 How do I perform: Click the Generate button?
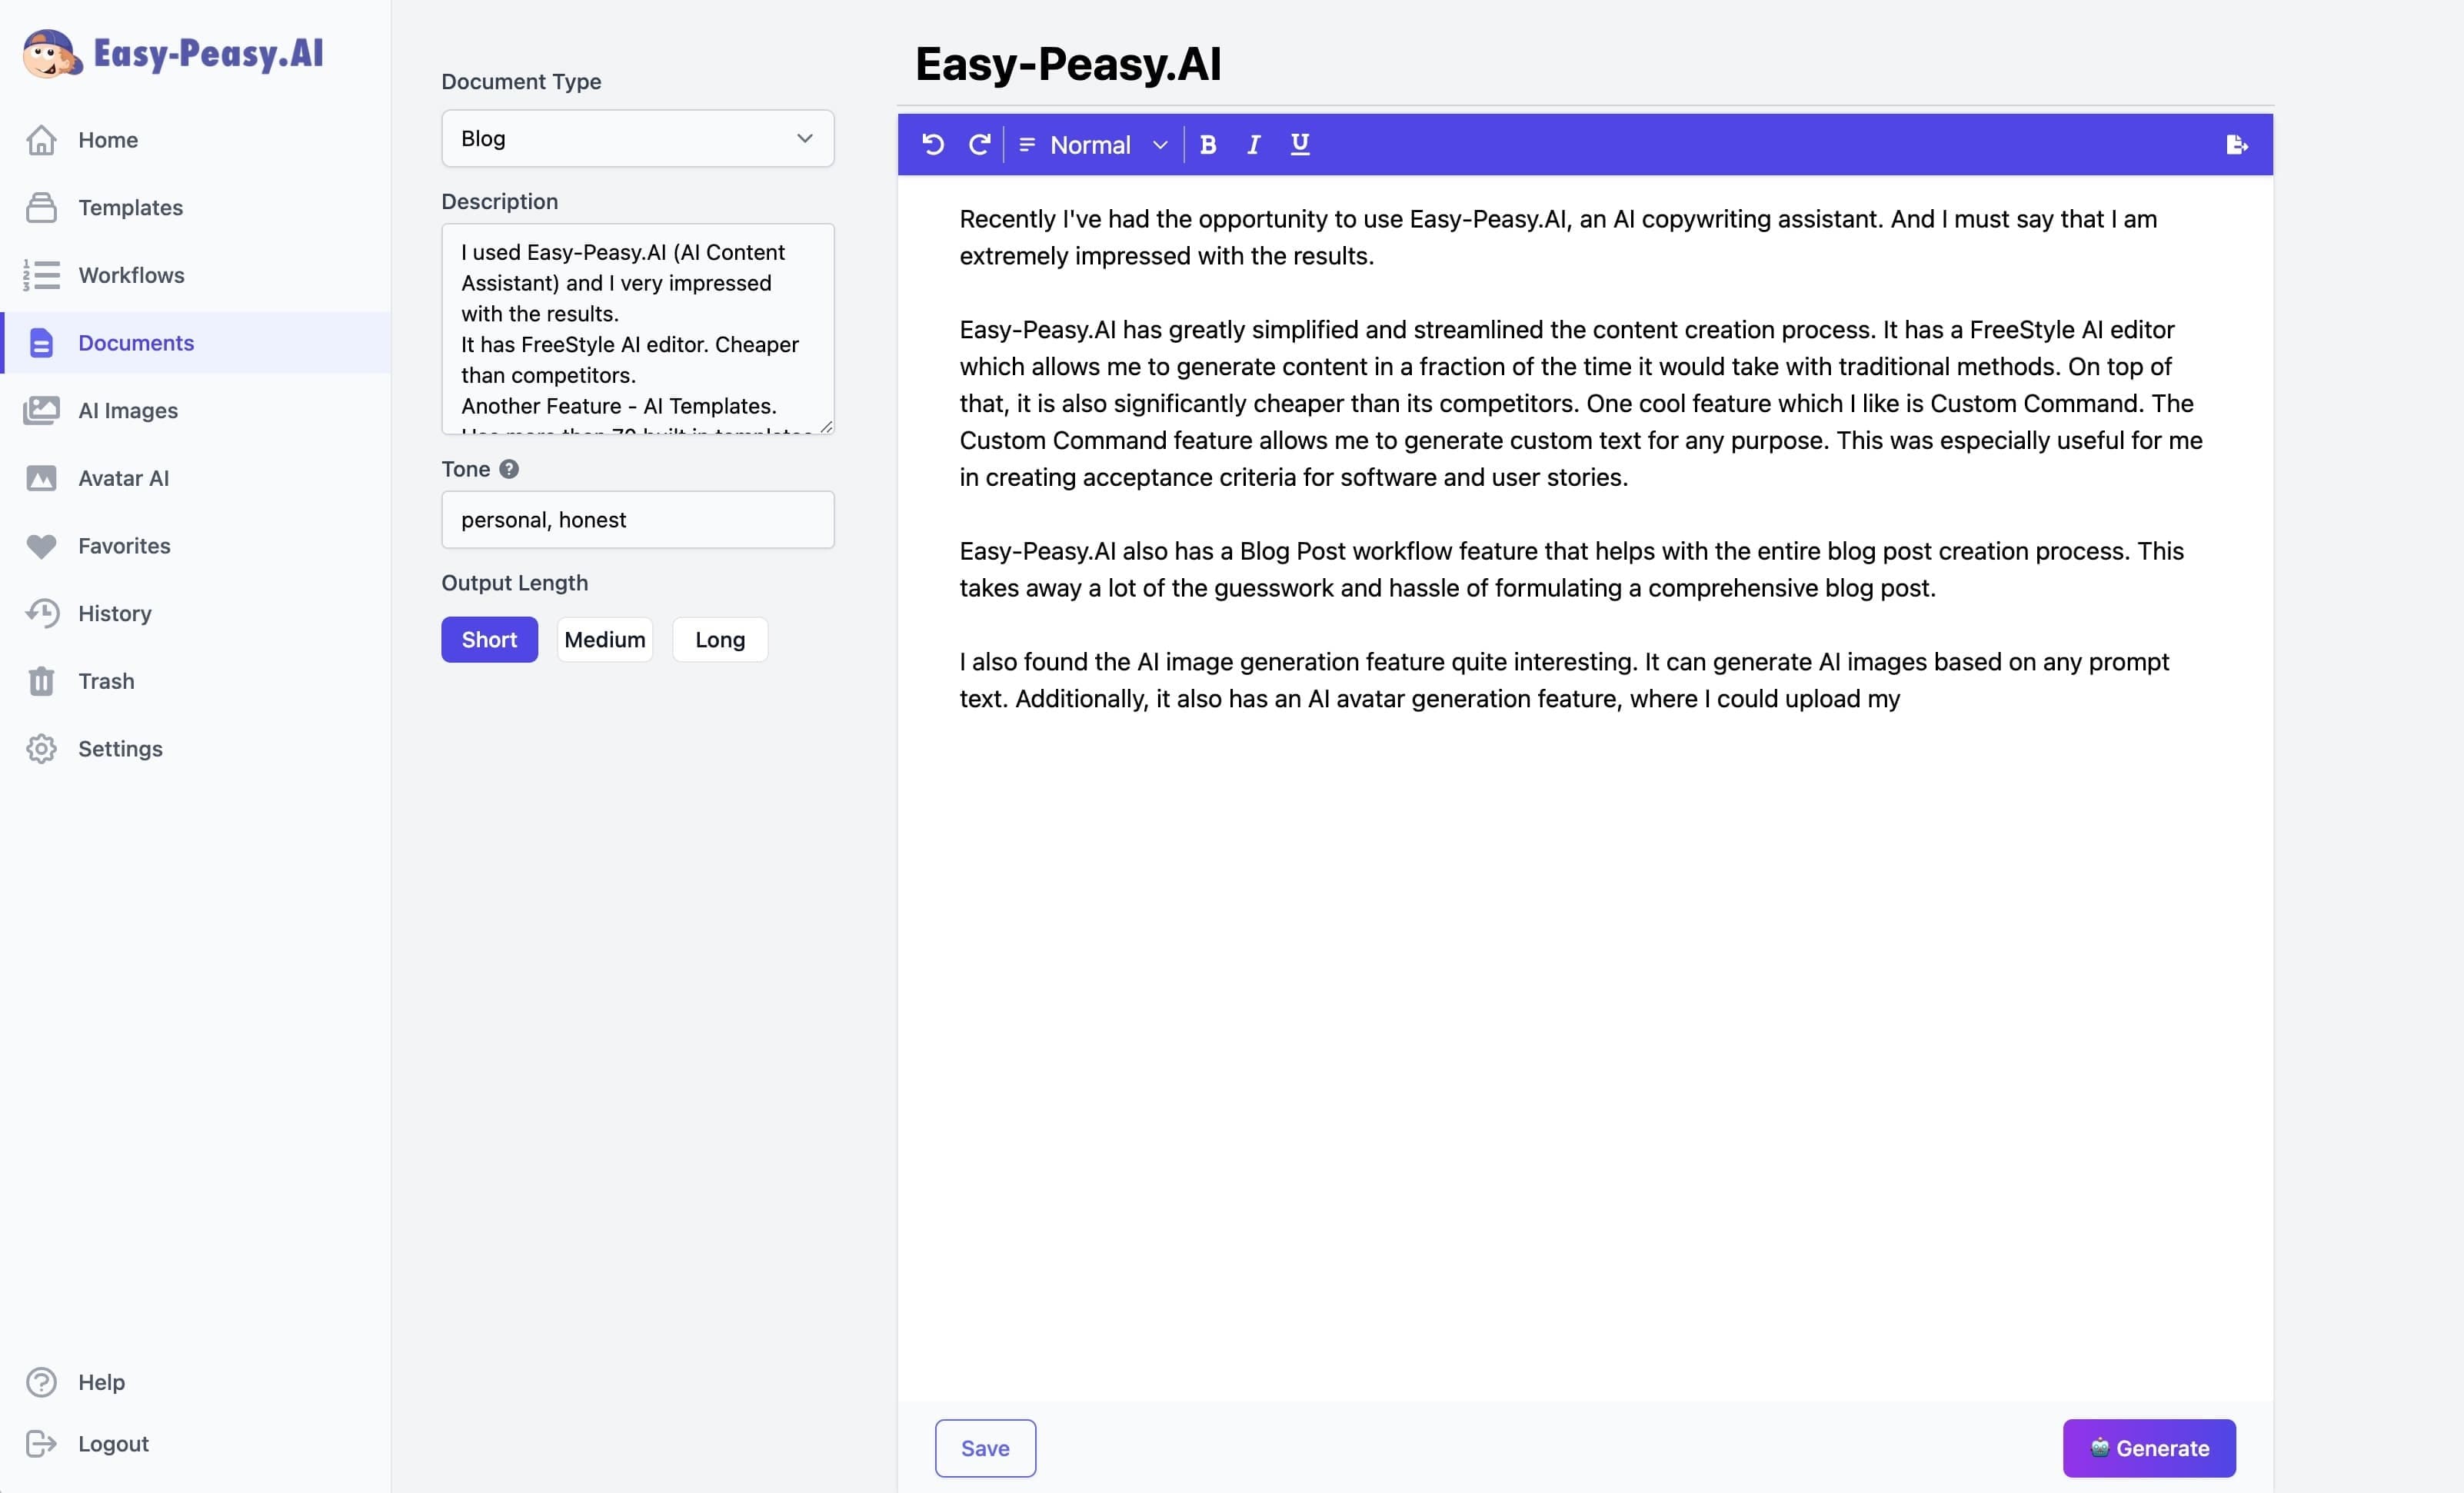click(x=2149, y=1448)
